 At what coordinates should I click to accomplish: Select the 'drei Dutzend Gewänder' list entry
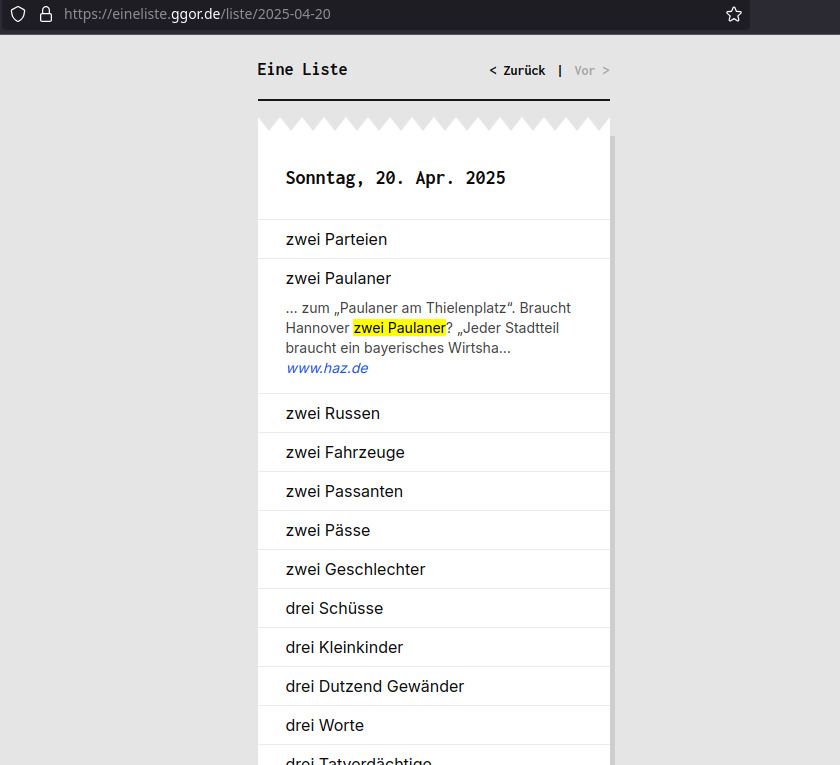click(434, 686)
